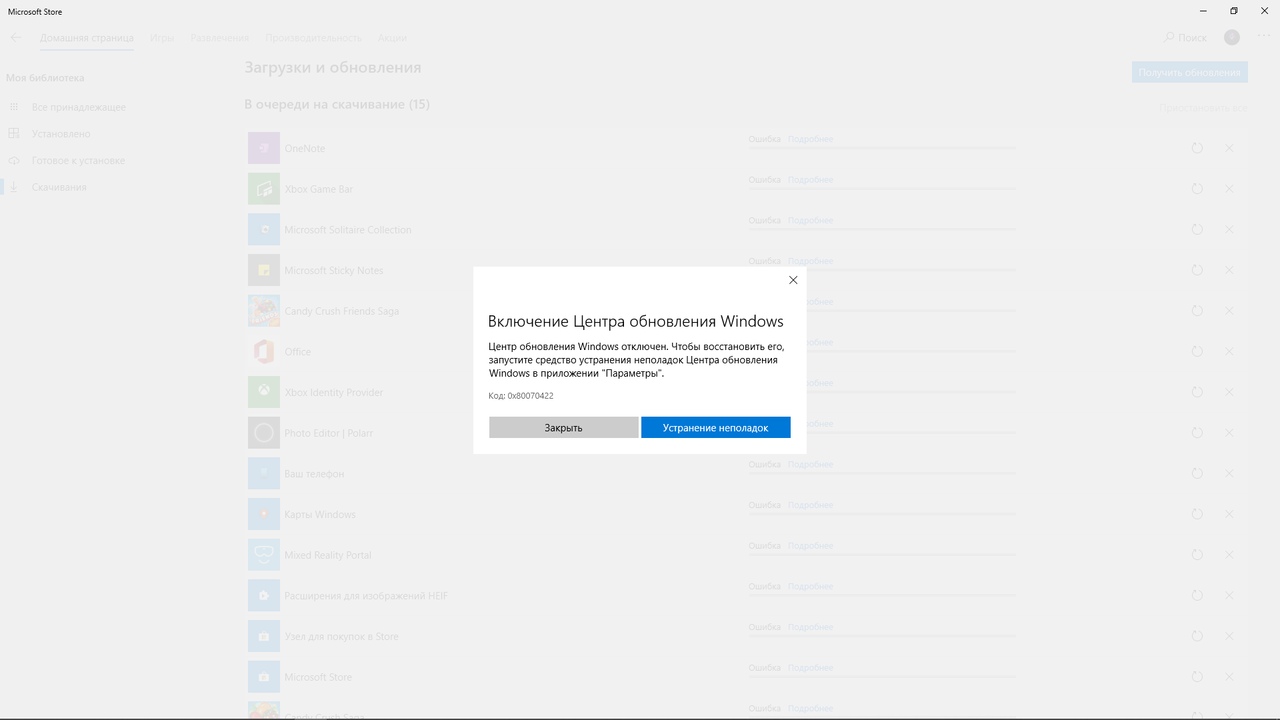Click the Расширения для изображений HEIF icon
Image resolution: width=1280 pixels, height=720 pixels.
(264, 595)
